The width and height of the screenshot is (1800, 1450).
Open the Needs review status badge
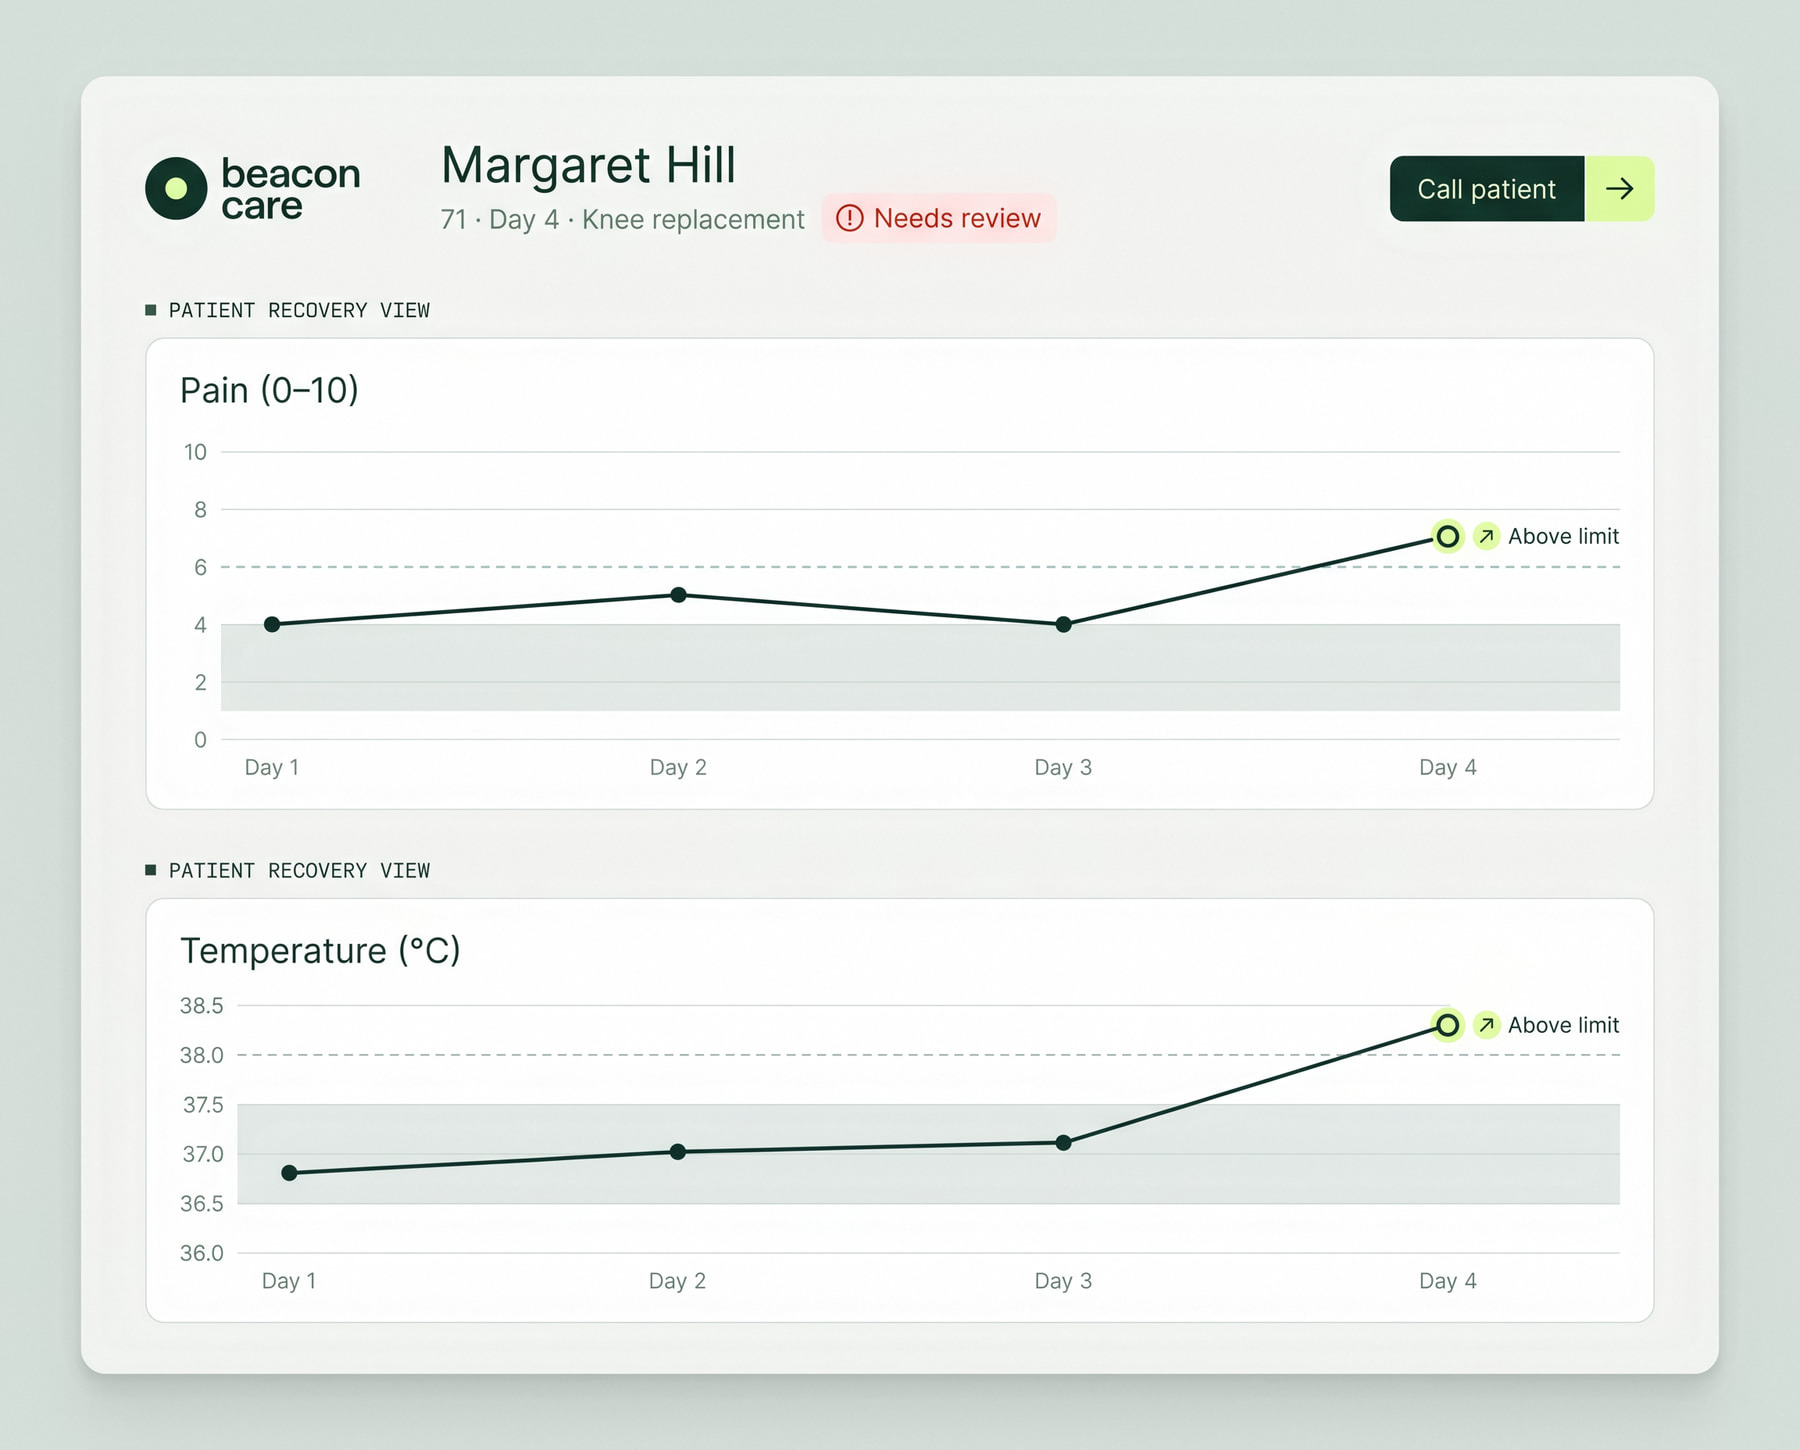[x=939, y=218]
